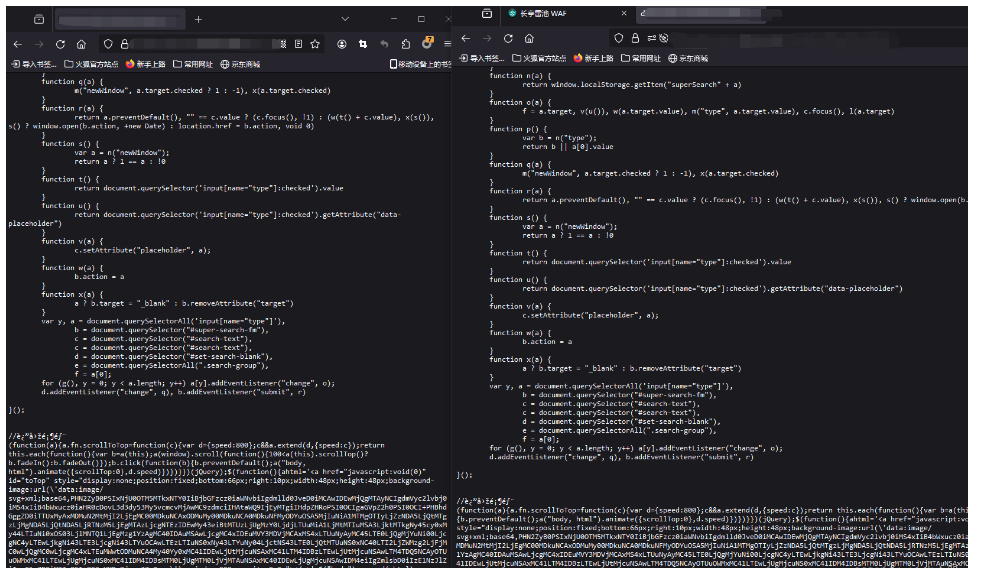This screenshot has height=568, width=986.
Task: Open home page in right browser window
Action: 529,38
